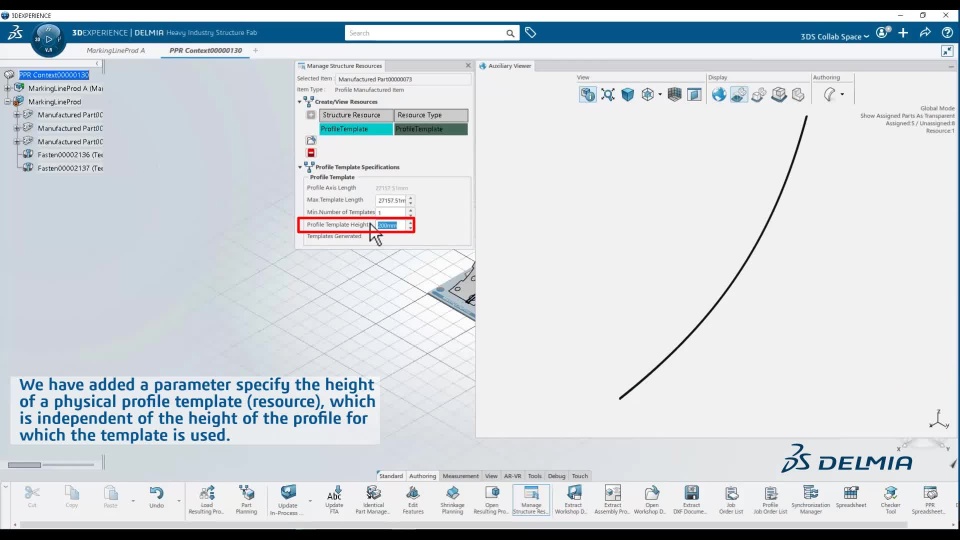This screenshot has width=960, height=540.
Task: Collapse Profile Template Specifications section
Action: click(x=300, y=167)
